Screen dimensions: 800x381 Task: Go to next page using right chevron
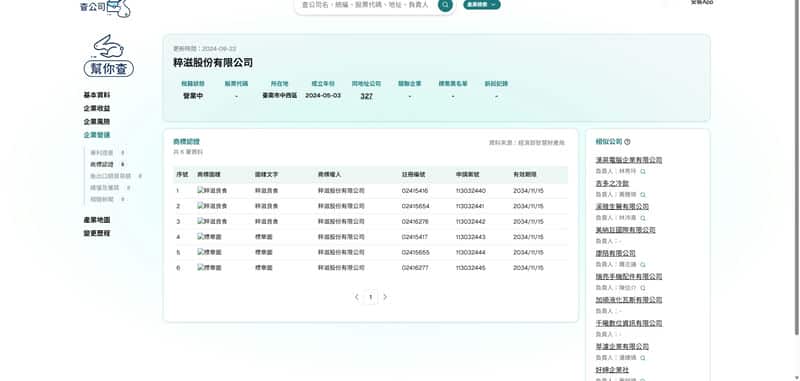tap(385, 297)
